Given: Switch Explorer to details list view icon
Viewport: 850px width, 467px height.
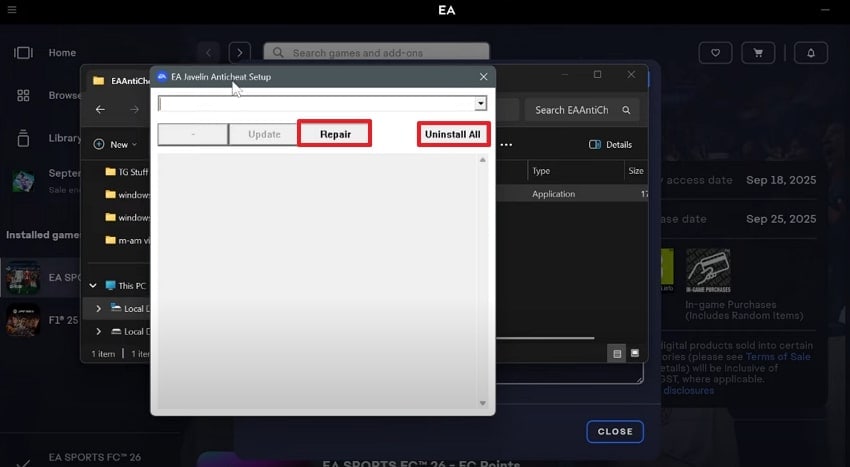Looking at the screenshot, I should pos(617,354).
